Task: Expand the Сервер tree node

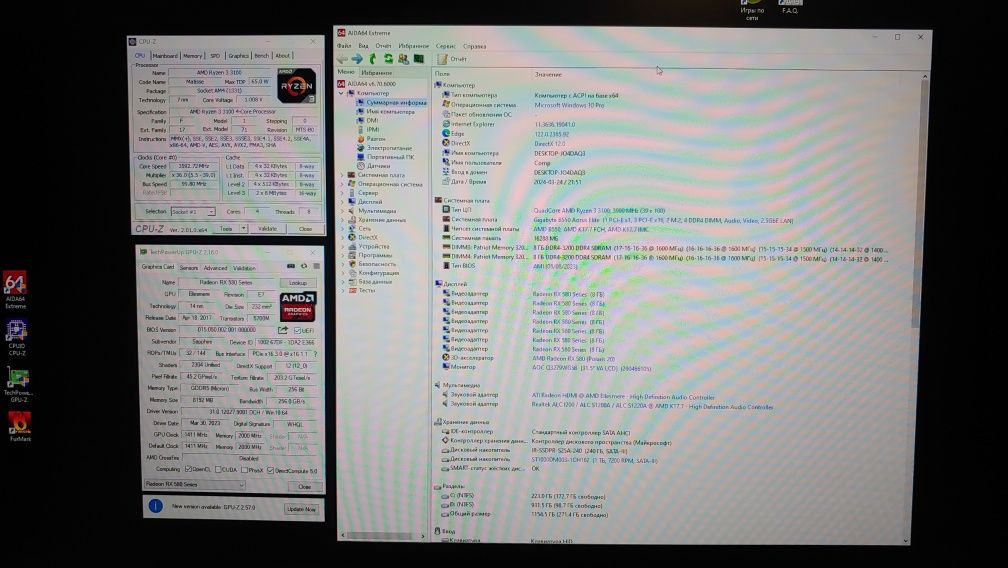Action: pos(341,193)
